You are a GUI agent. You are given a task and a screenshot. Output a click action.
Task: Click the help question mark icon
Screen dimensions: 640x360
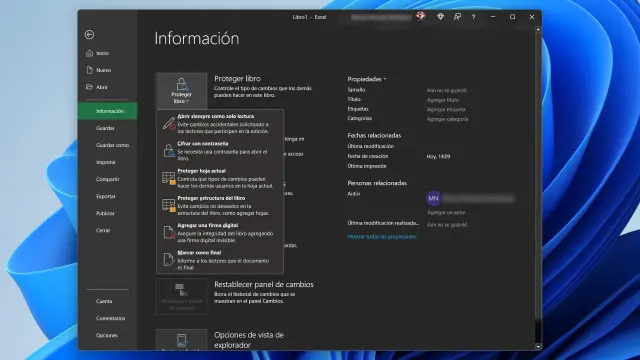[473, 17]
